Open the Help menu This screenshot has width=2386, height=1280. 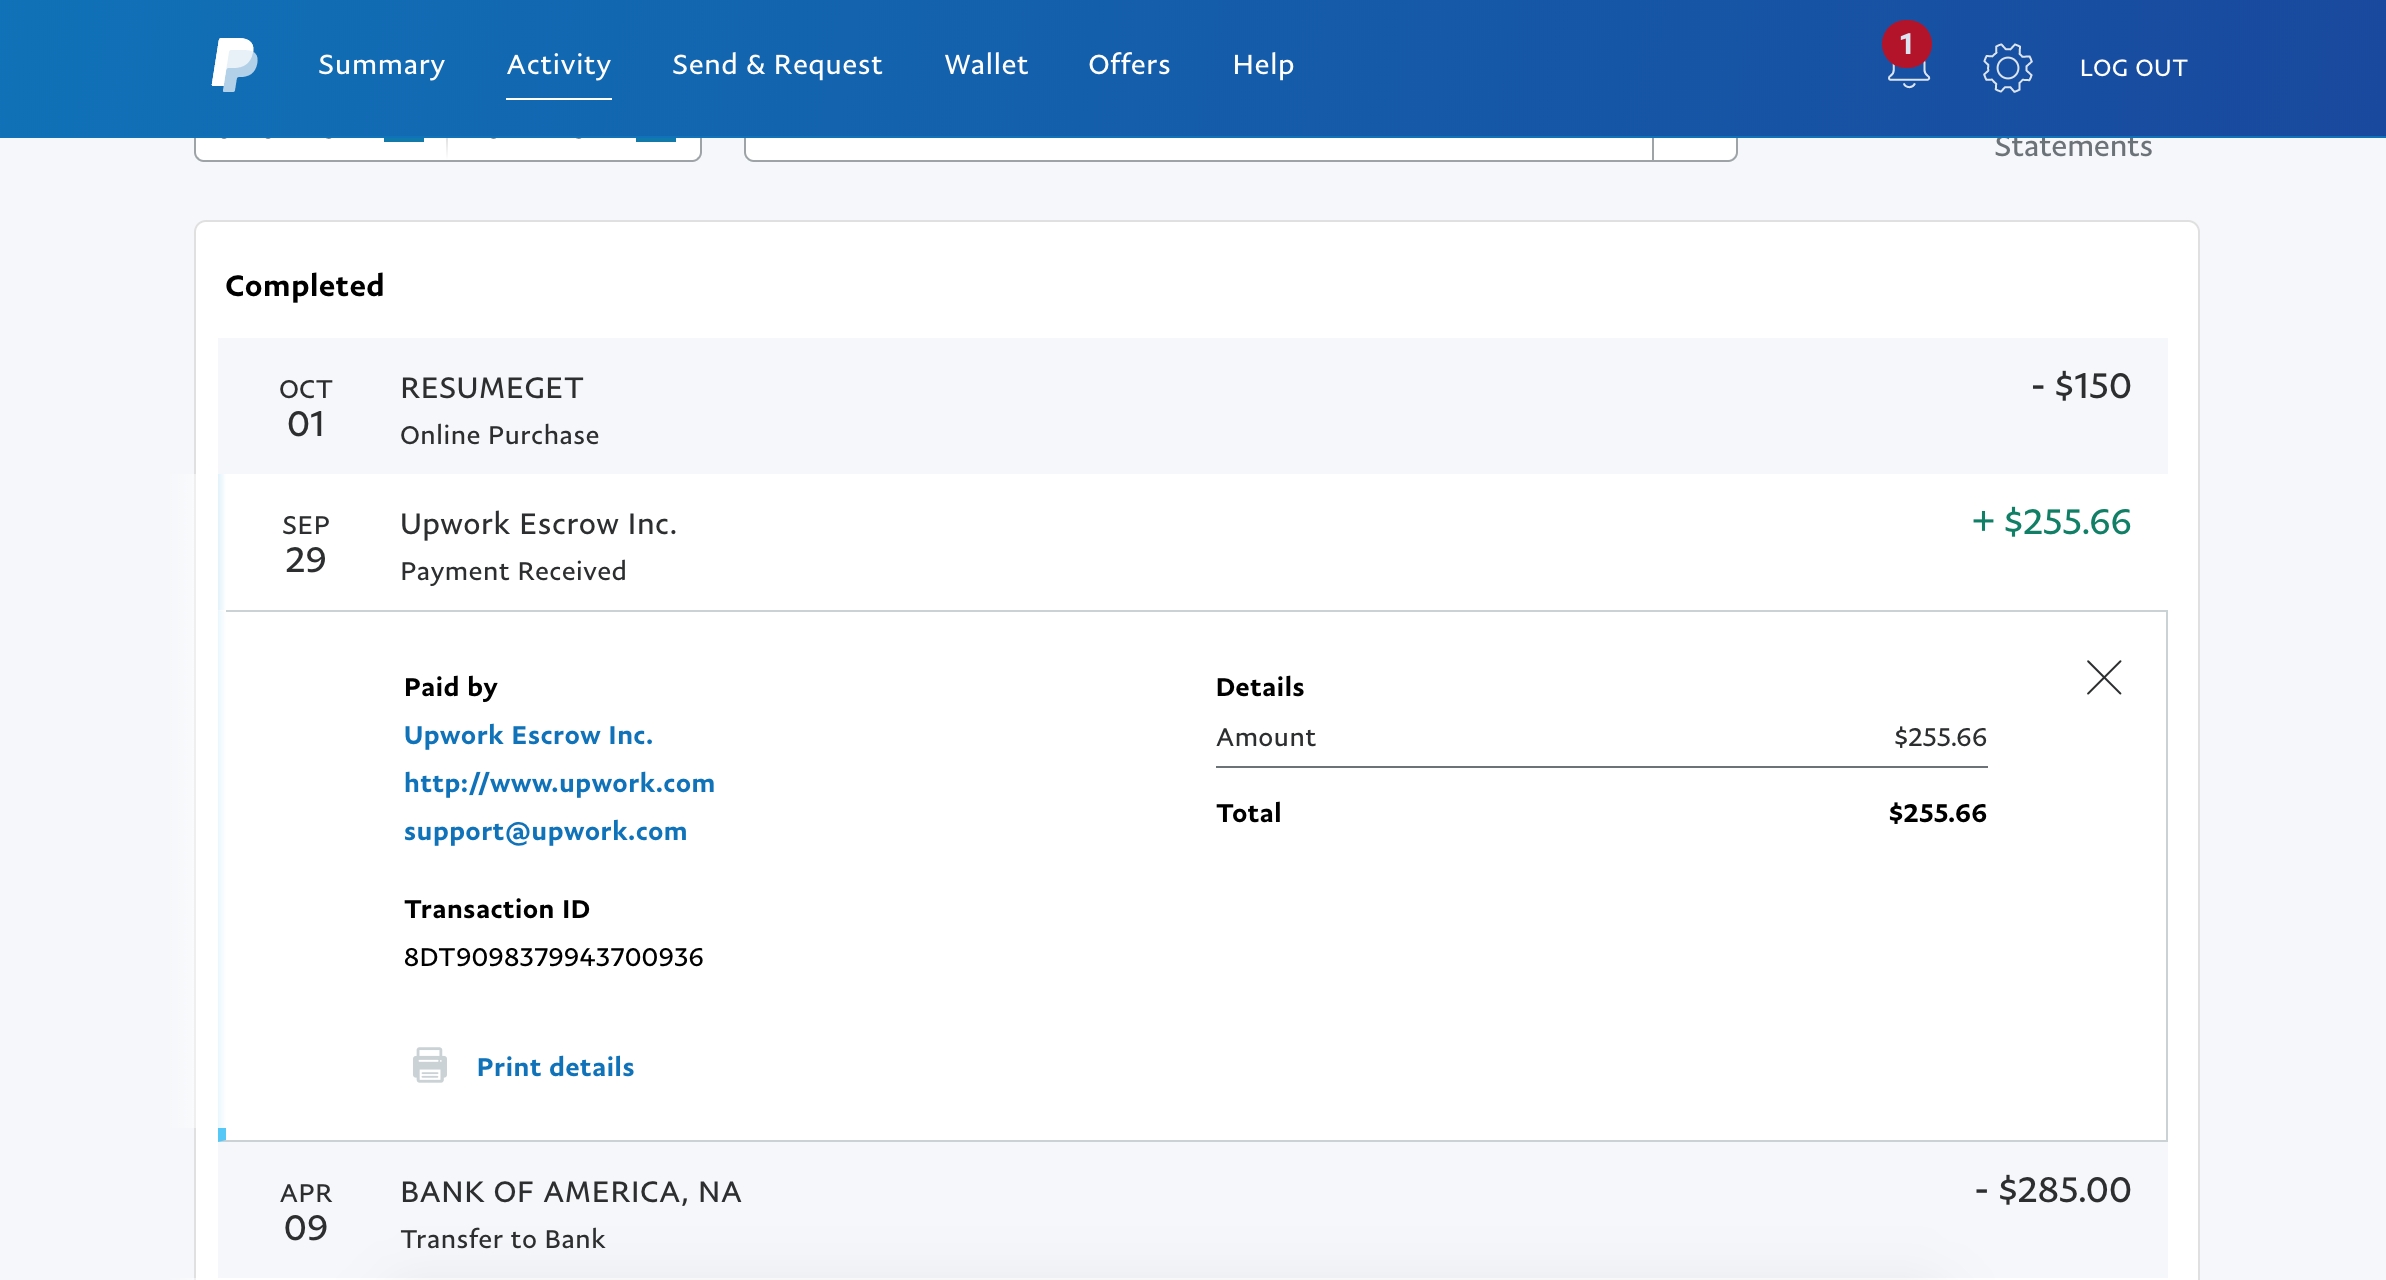point(1263,65)
